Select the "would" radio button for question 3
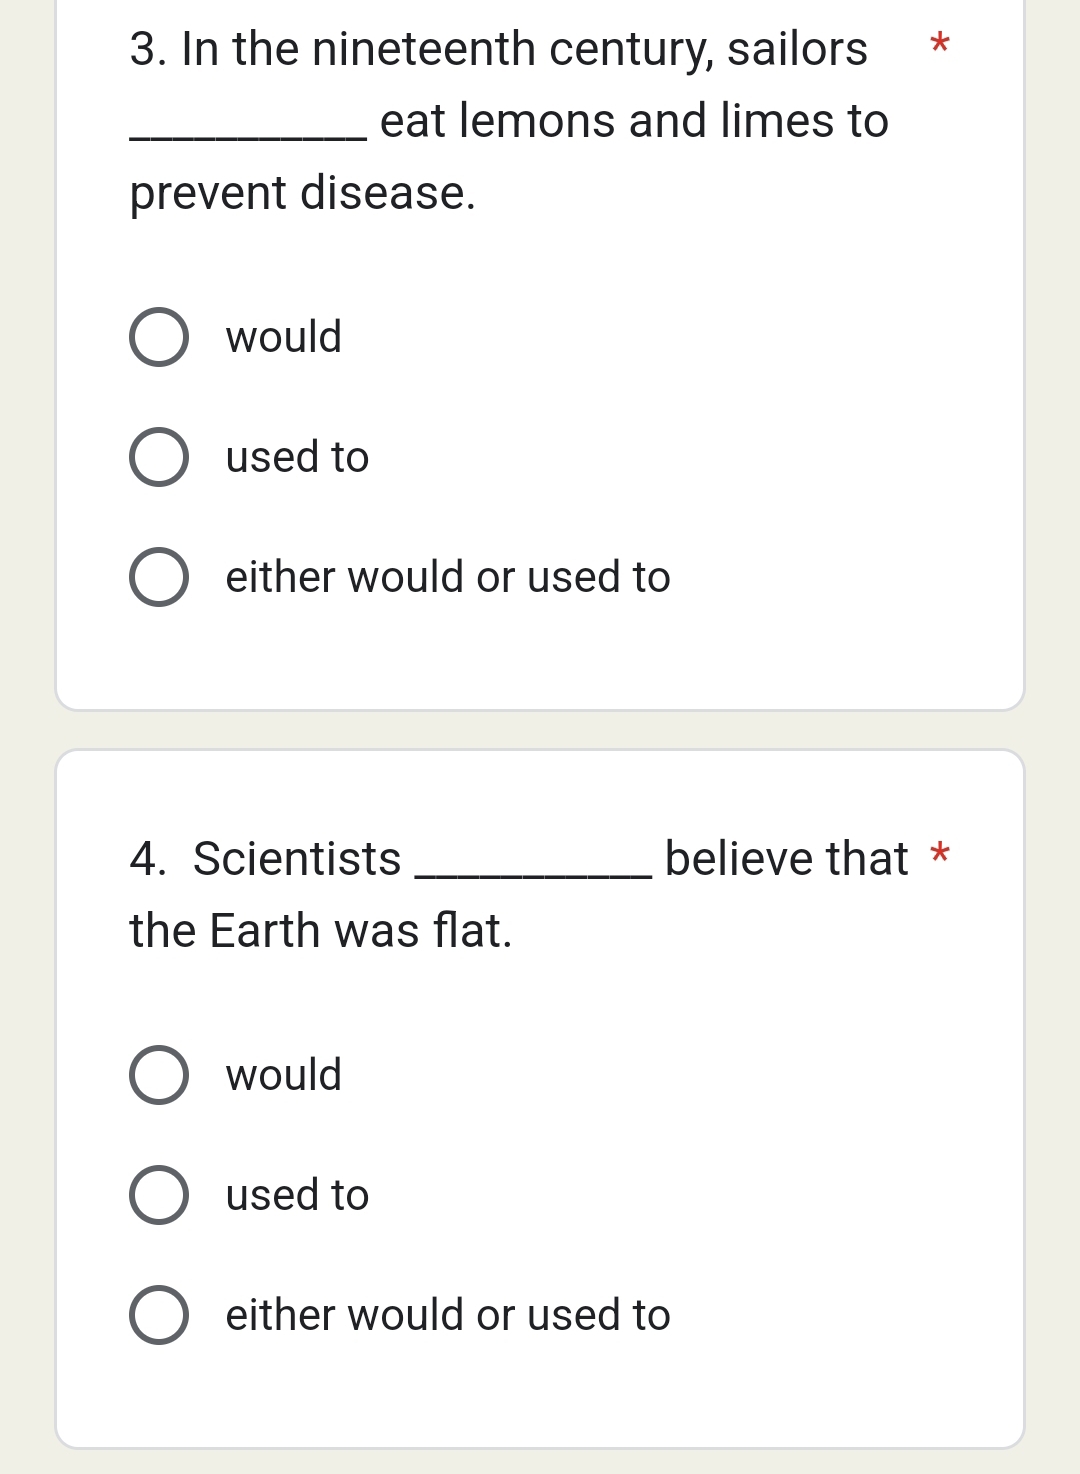 [159, 337]
